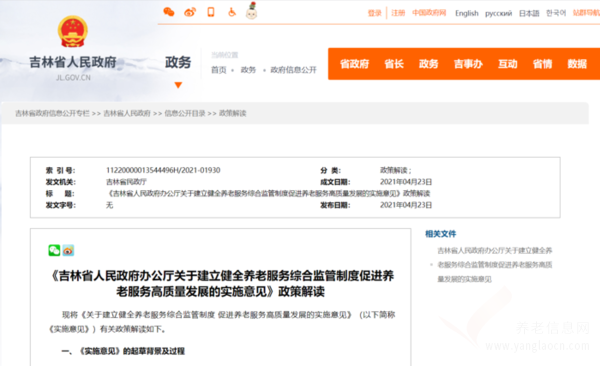Open the Weibo icon in top bar

[190, 12]
